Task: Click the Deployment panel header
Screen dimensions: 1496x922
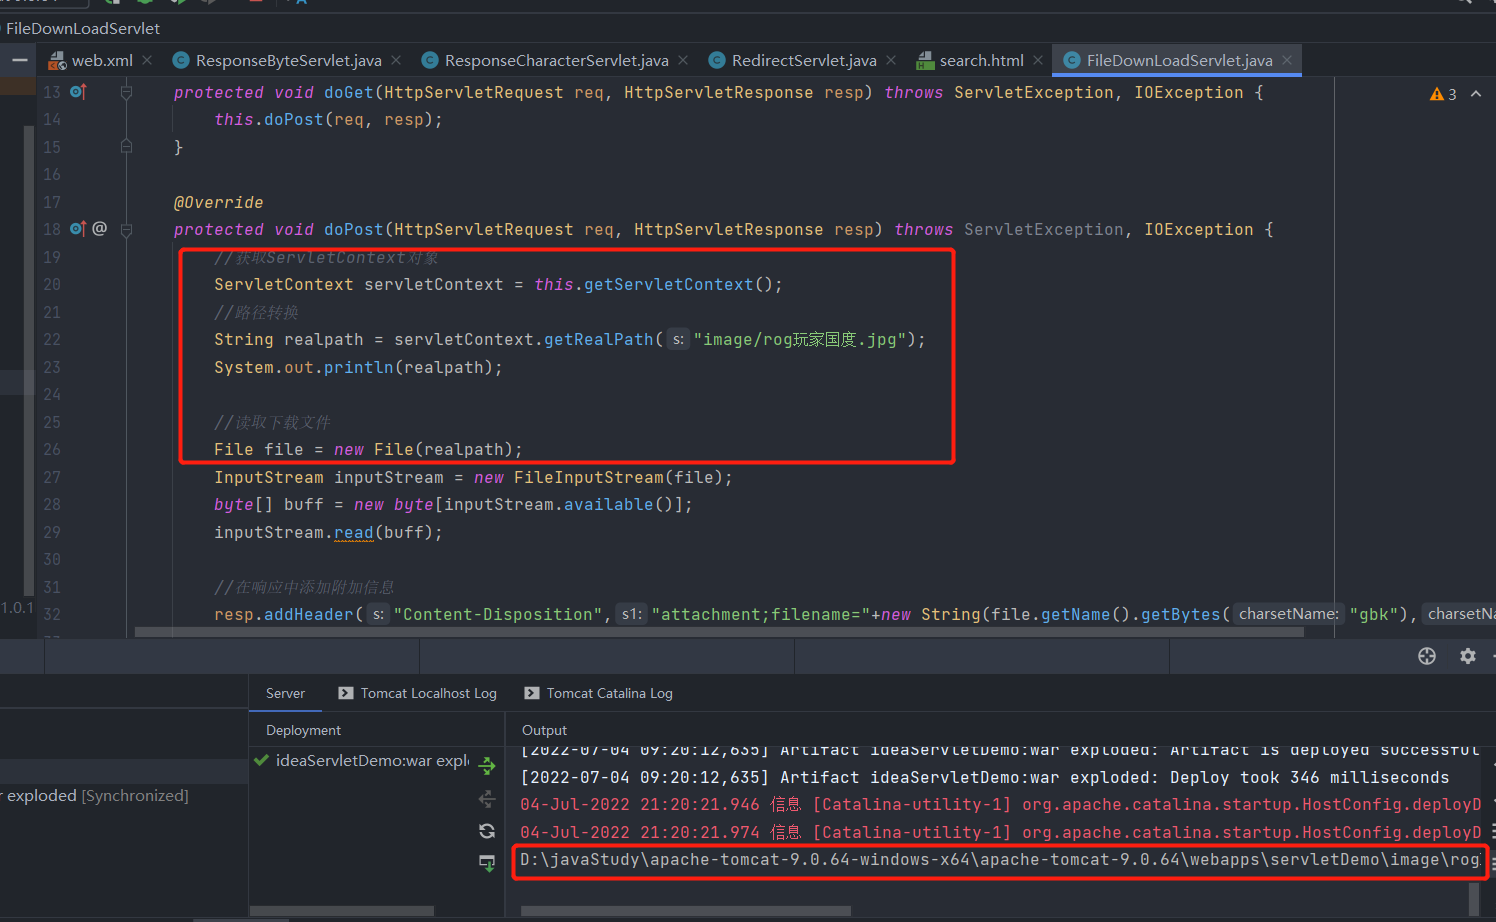Action: click(x=303, y=730)
